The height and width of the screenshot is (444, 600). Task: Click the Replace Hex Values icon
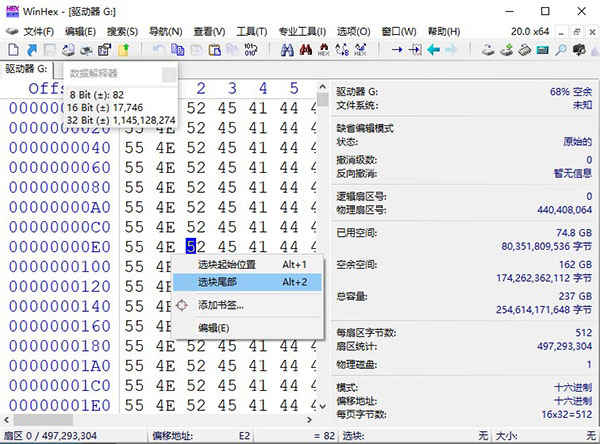click(x=360, y=50)
